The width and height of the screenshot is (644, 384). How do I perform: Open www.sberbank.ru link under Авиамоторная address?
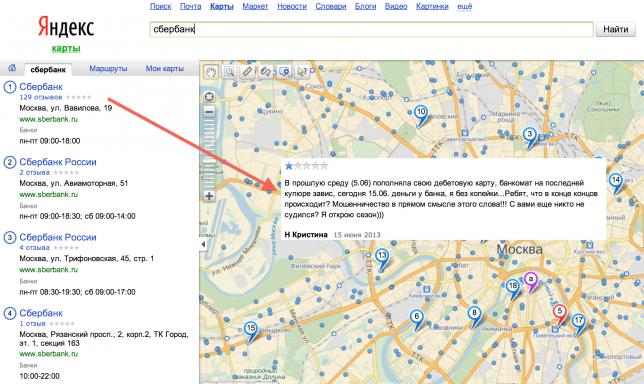48,194
